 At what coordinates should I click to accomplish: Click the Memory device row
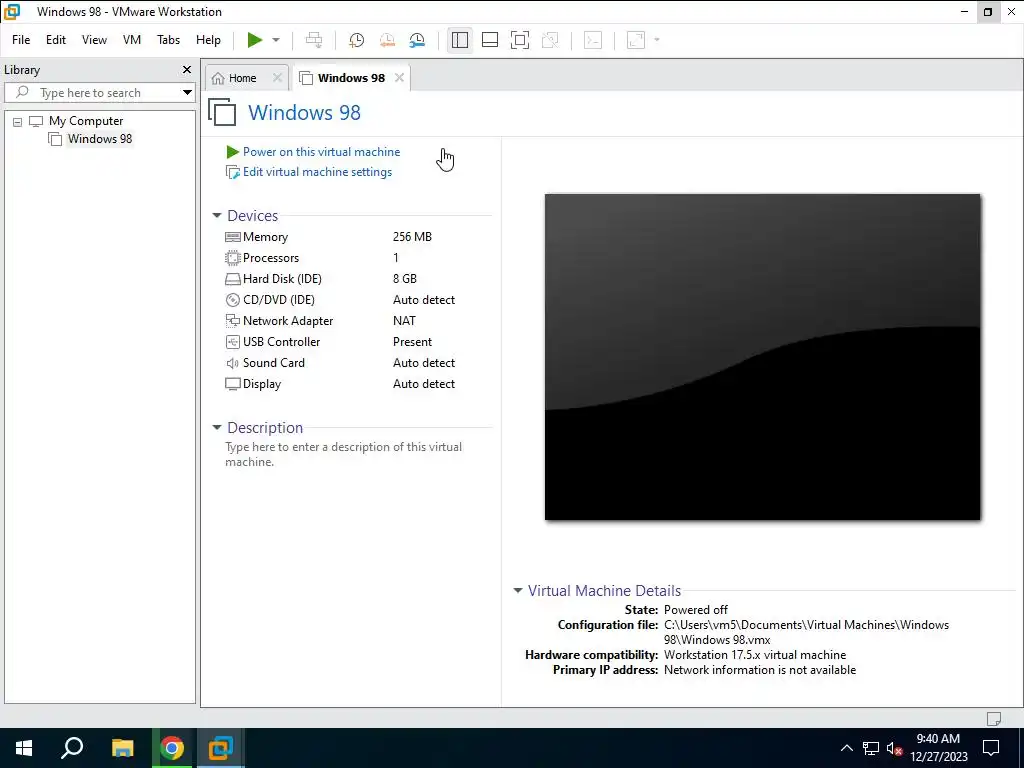click(340, 237)
